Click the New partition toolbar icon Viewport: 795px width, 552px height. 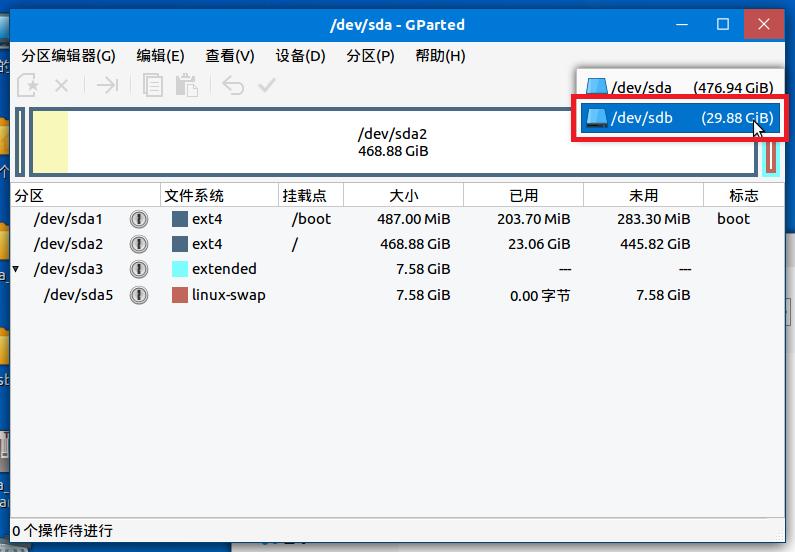coord(27,85)
